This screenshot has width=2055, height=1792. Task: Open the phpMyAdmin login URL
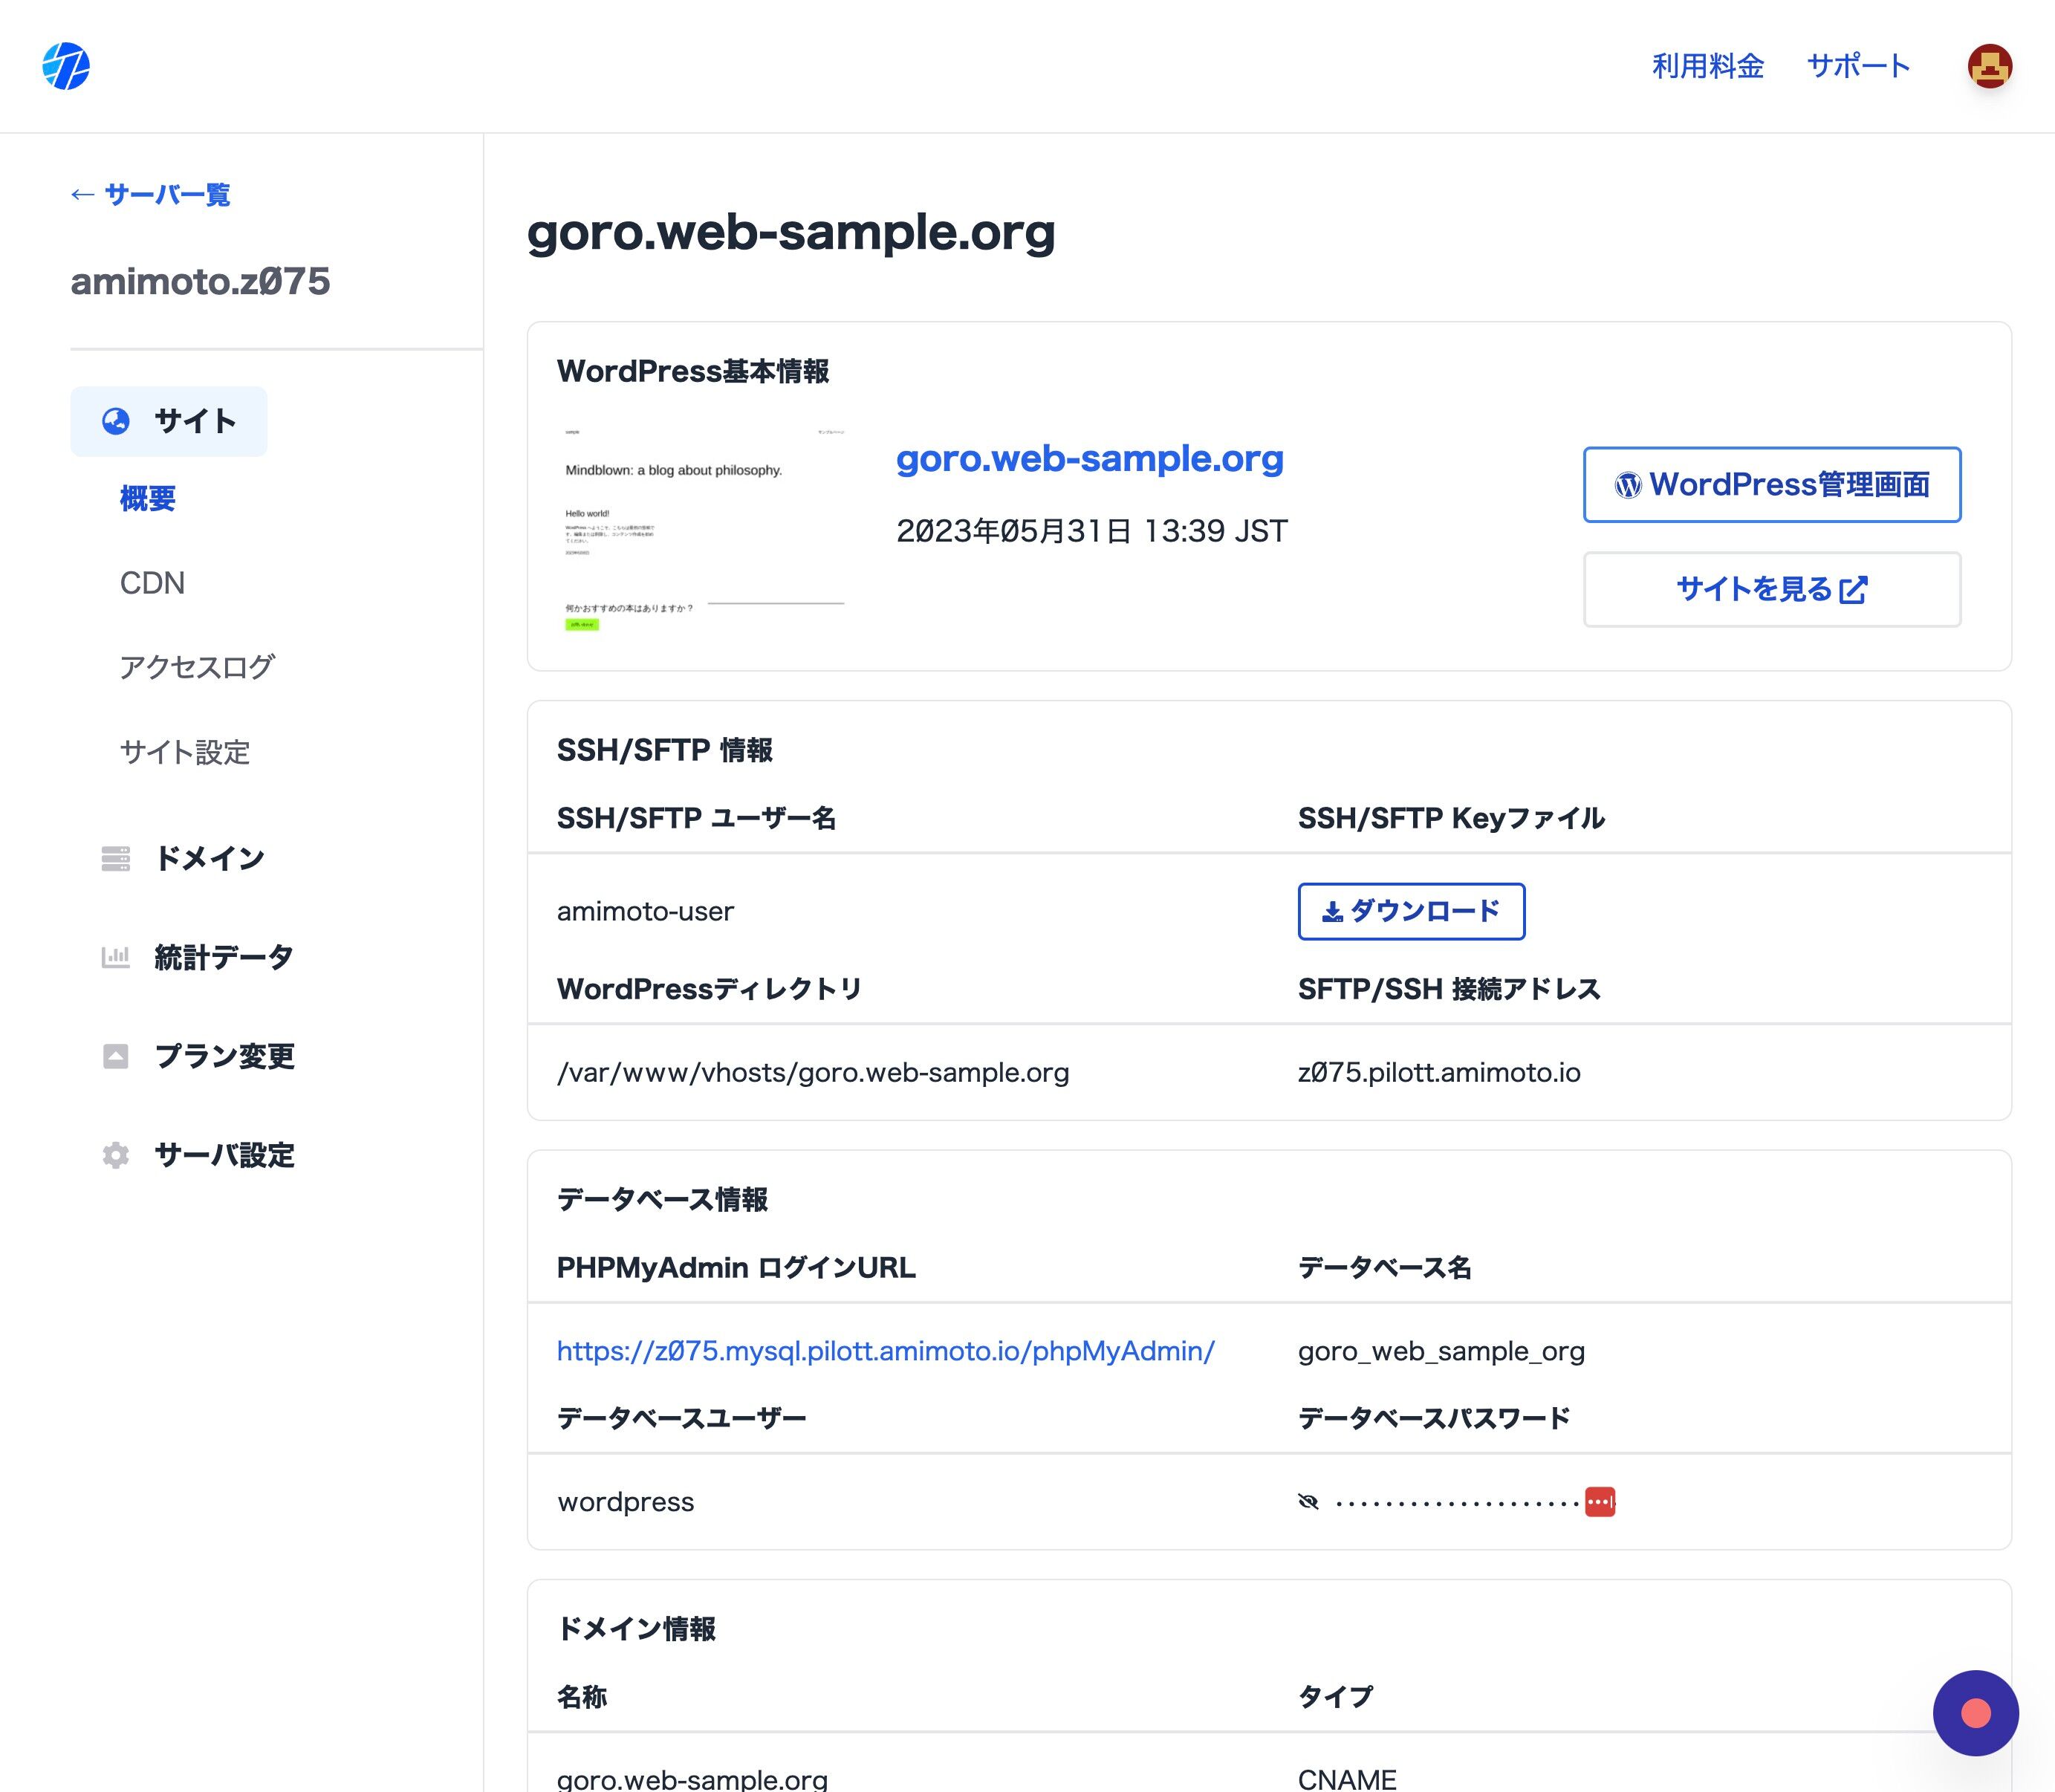(886, 1351)
